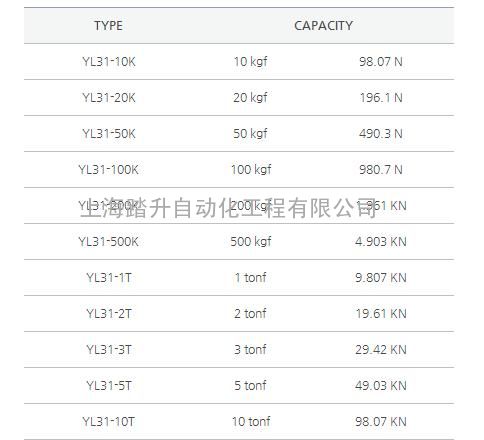This screenshot has width=484, height=440.
Task: Click the 49.03 KN capacity value
Action: [x=381, y=386]
